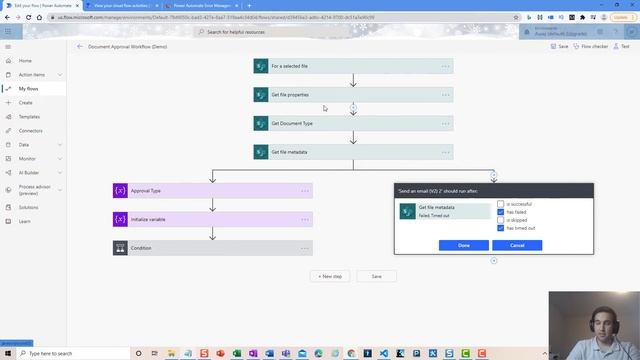This screenshot has height=360, width=640.
Task: Bookmark this page with star icon
Action: pos(516,17)
